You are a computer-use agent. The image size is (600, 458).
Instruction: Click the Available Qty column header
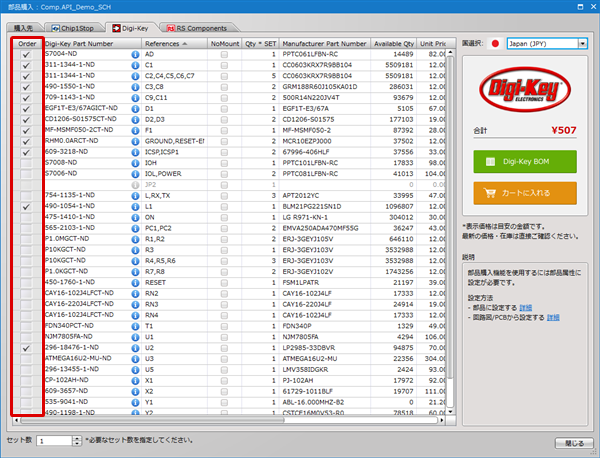pyautogui.click(x=394, y=44)
